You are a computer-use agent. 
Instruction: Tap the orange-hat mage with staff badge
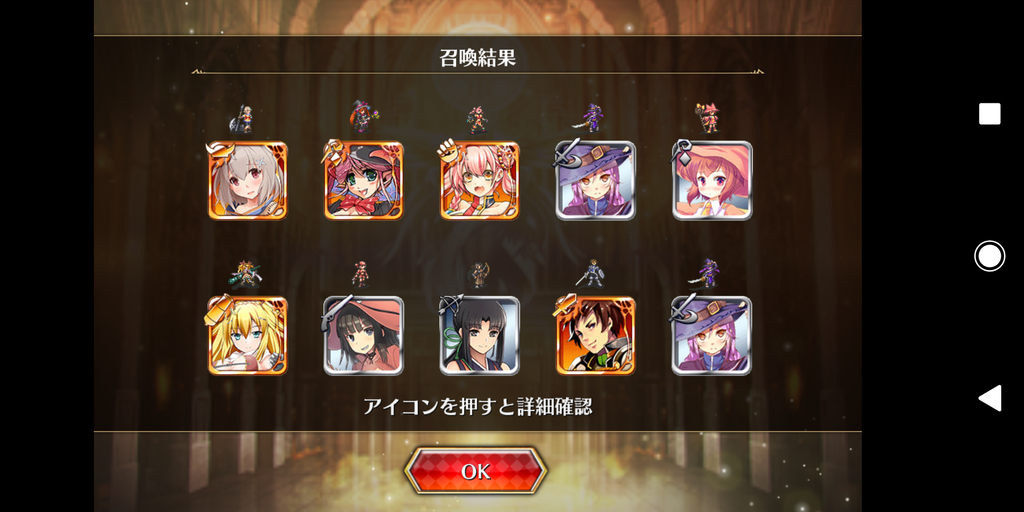tap(712, 180)
